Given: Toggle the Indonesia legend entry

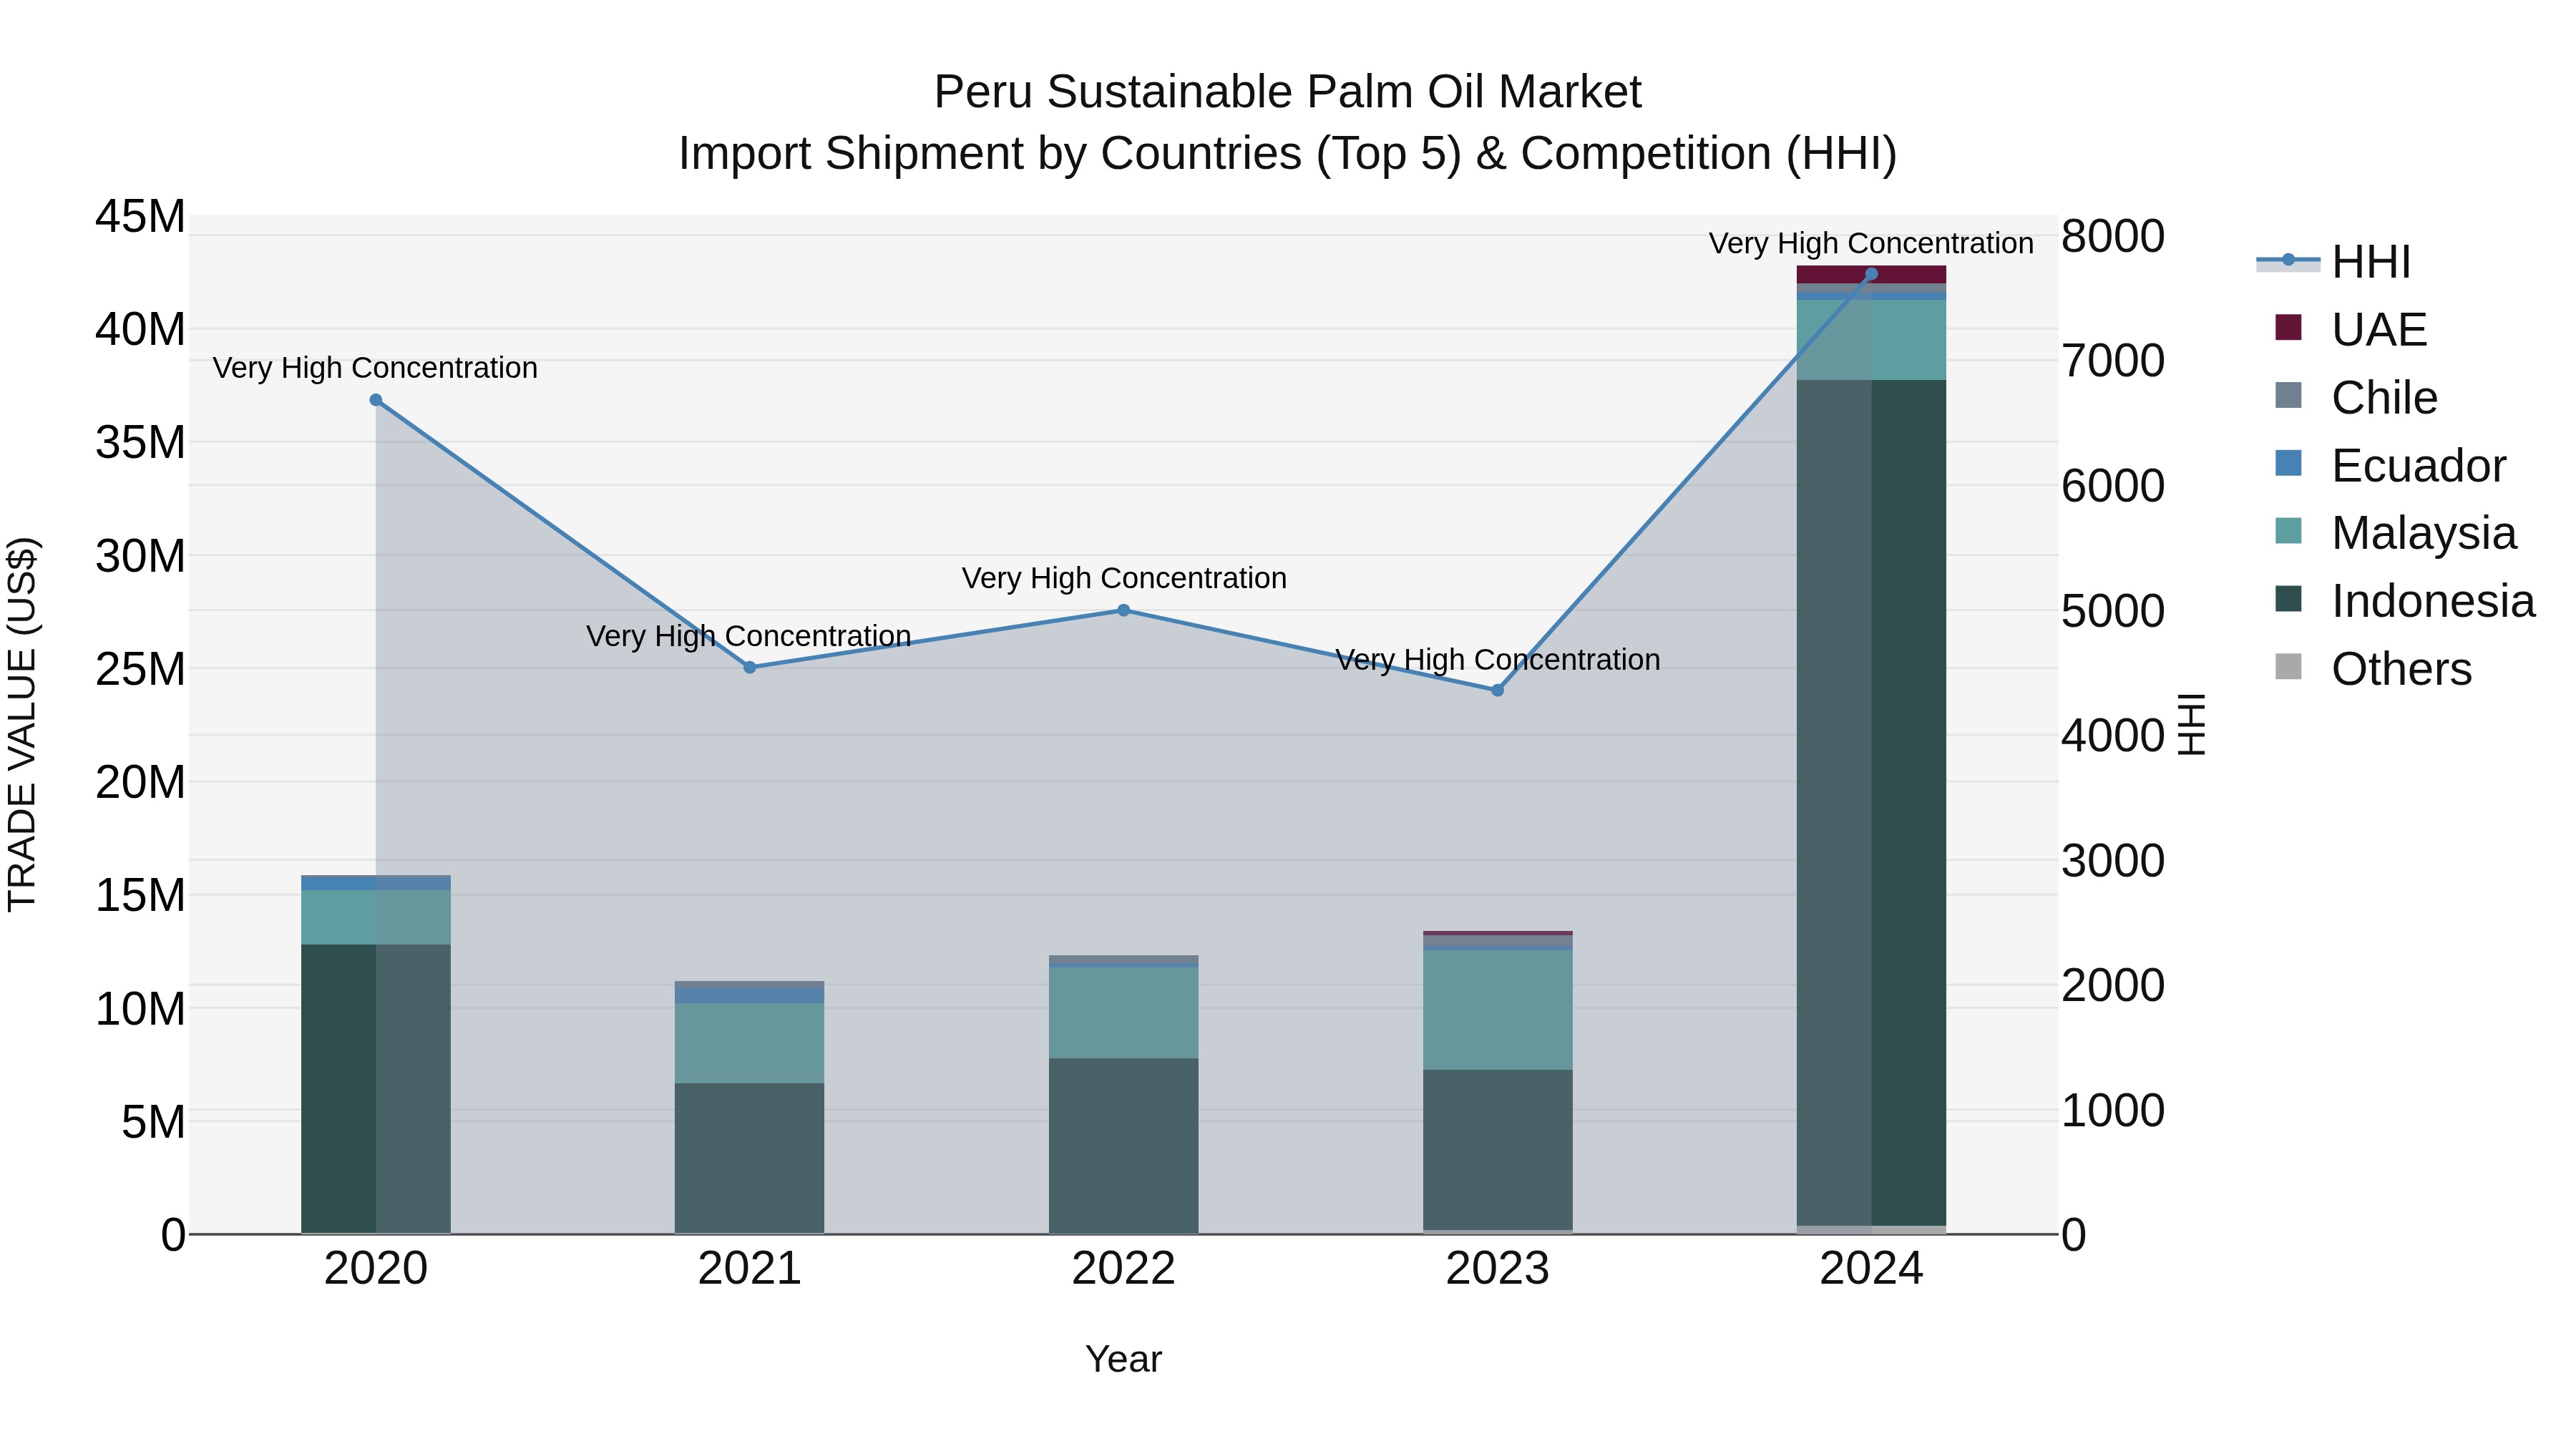Looking at the screenshot, I should (2404, 601).
